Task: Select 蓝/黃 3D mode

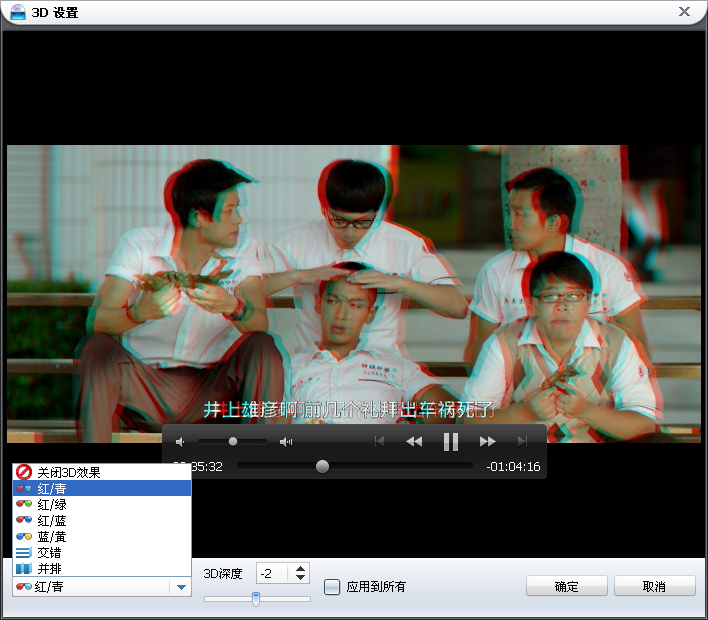Action: tap(102, 536)
